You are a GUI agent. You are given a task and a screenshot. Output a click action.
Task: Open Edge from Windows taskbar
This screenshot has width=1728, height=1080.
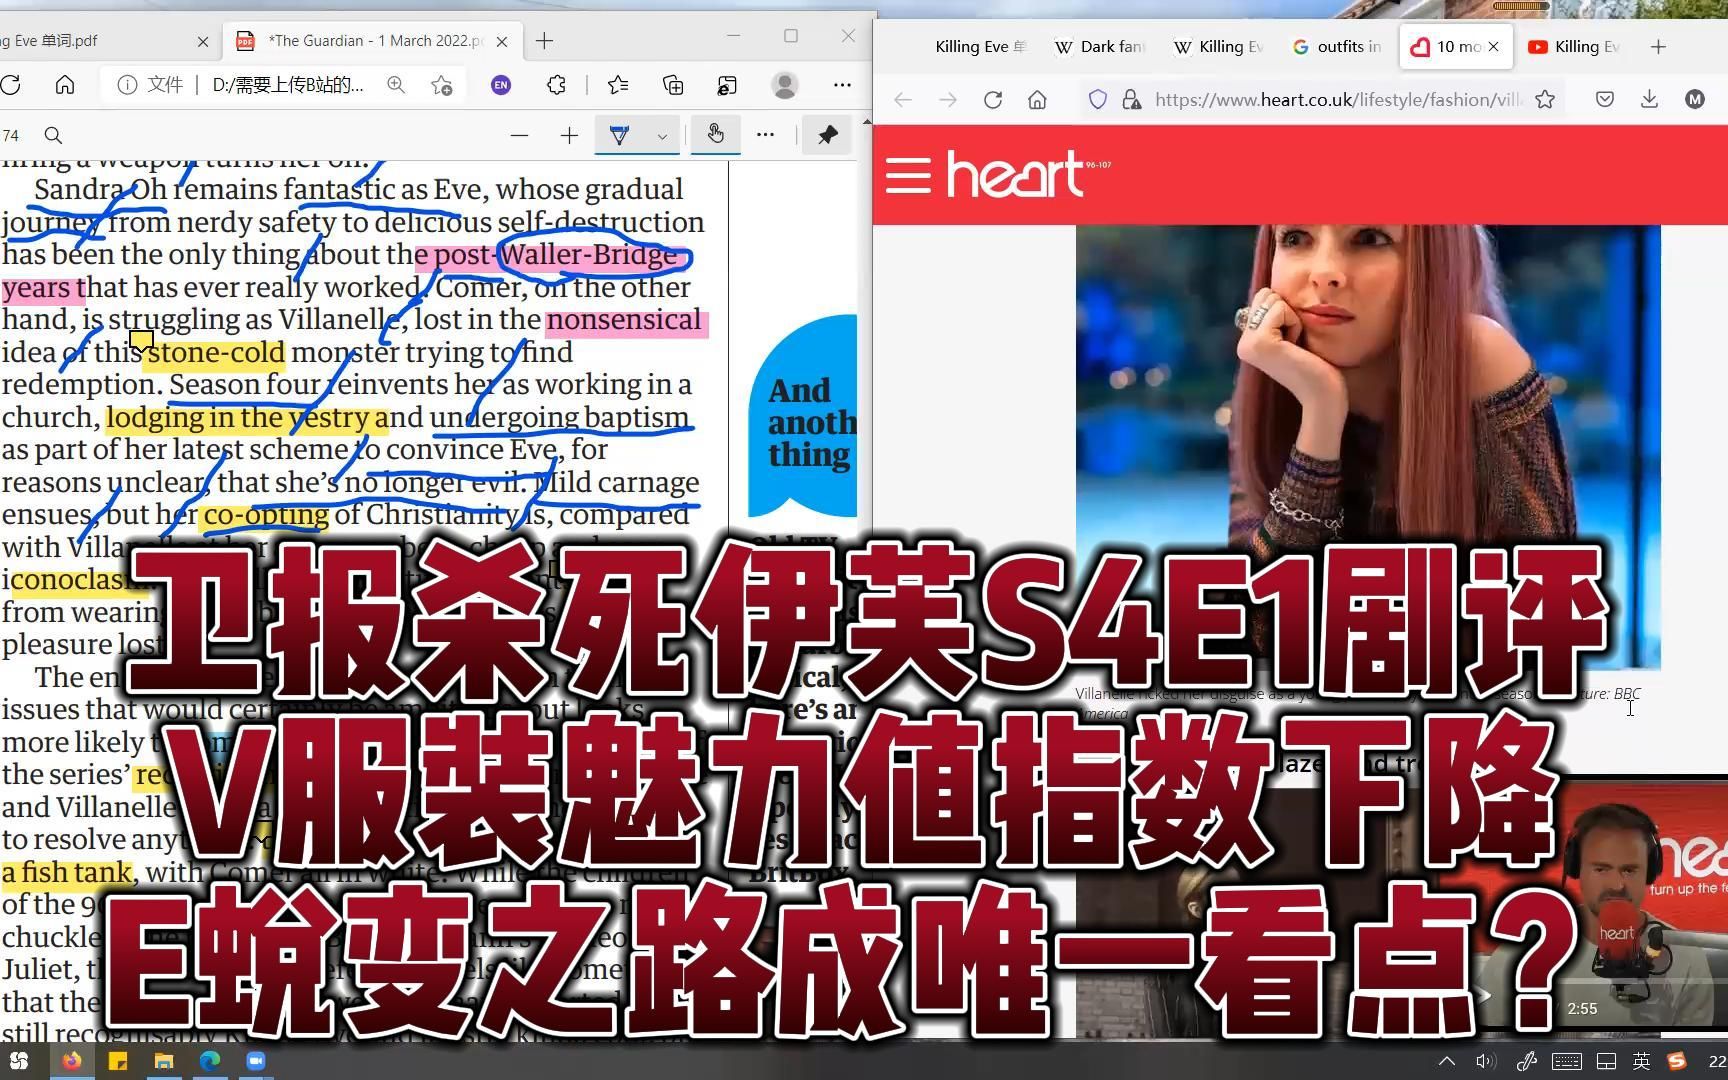pyautogui.click(x=210, y=1061)
